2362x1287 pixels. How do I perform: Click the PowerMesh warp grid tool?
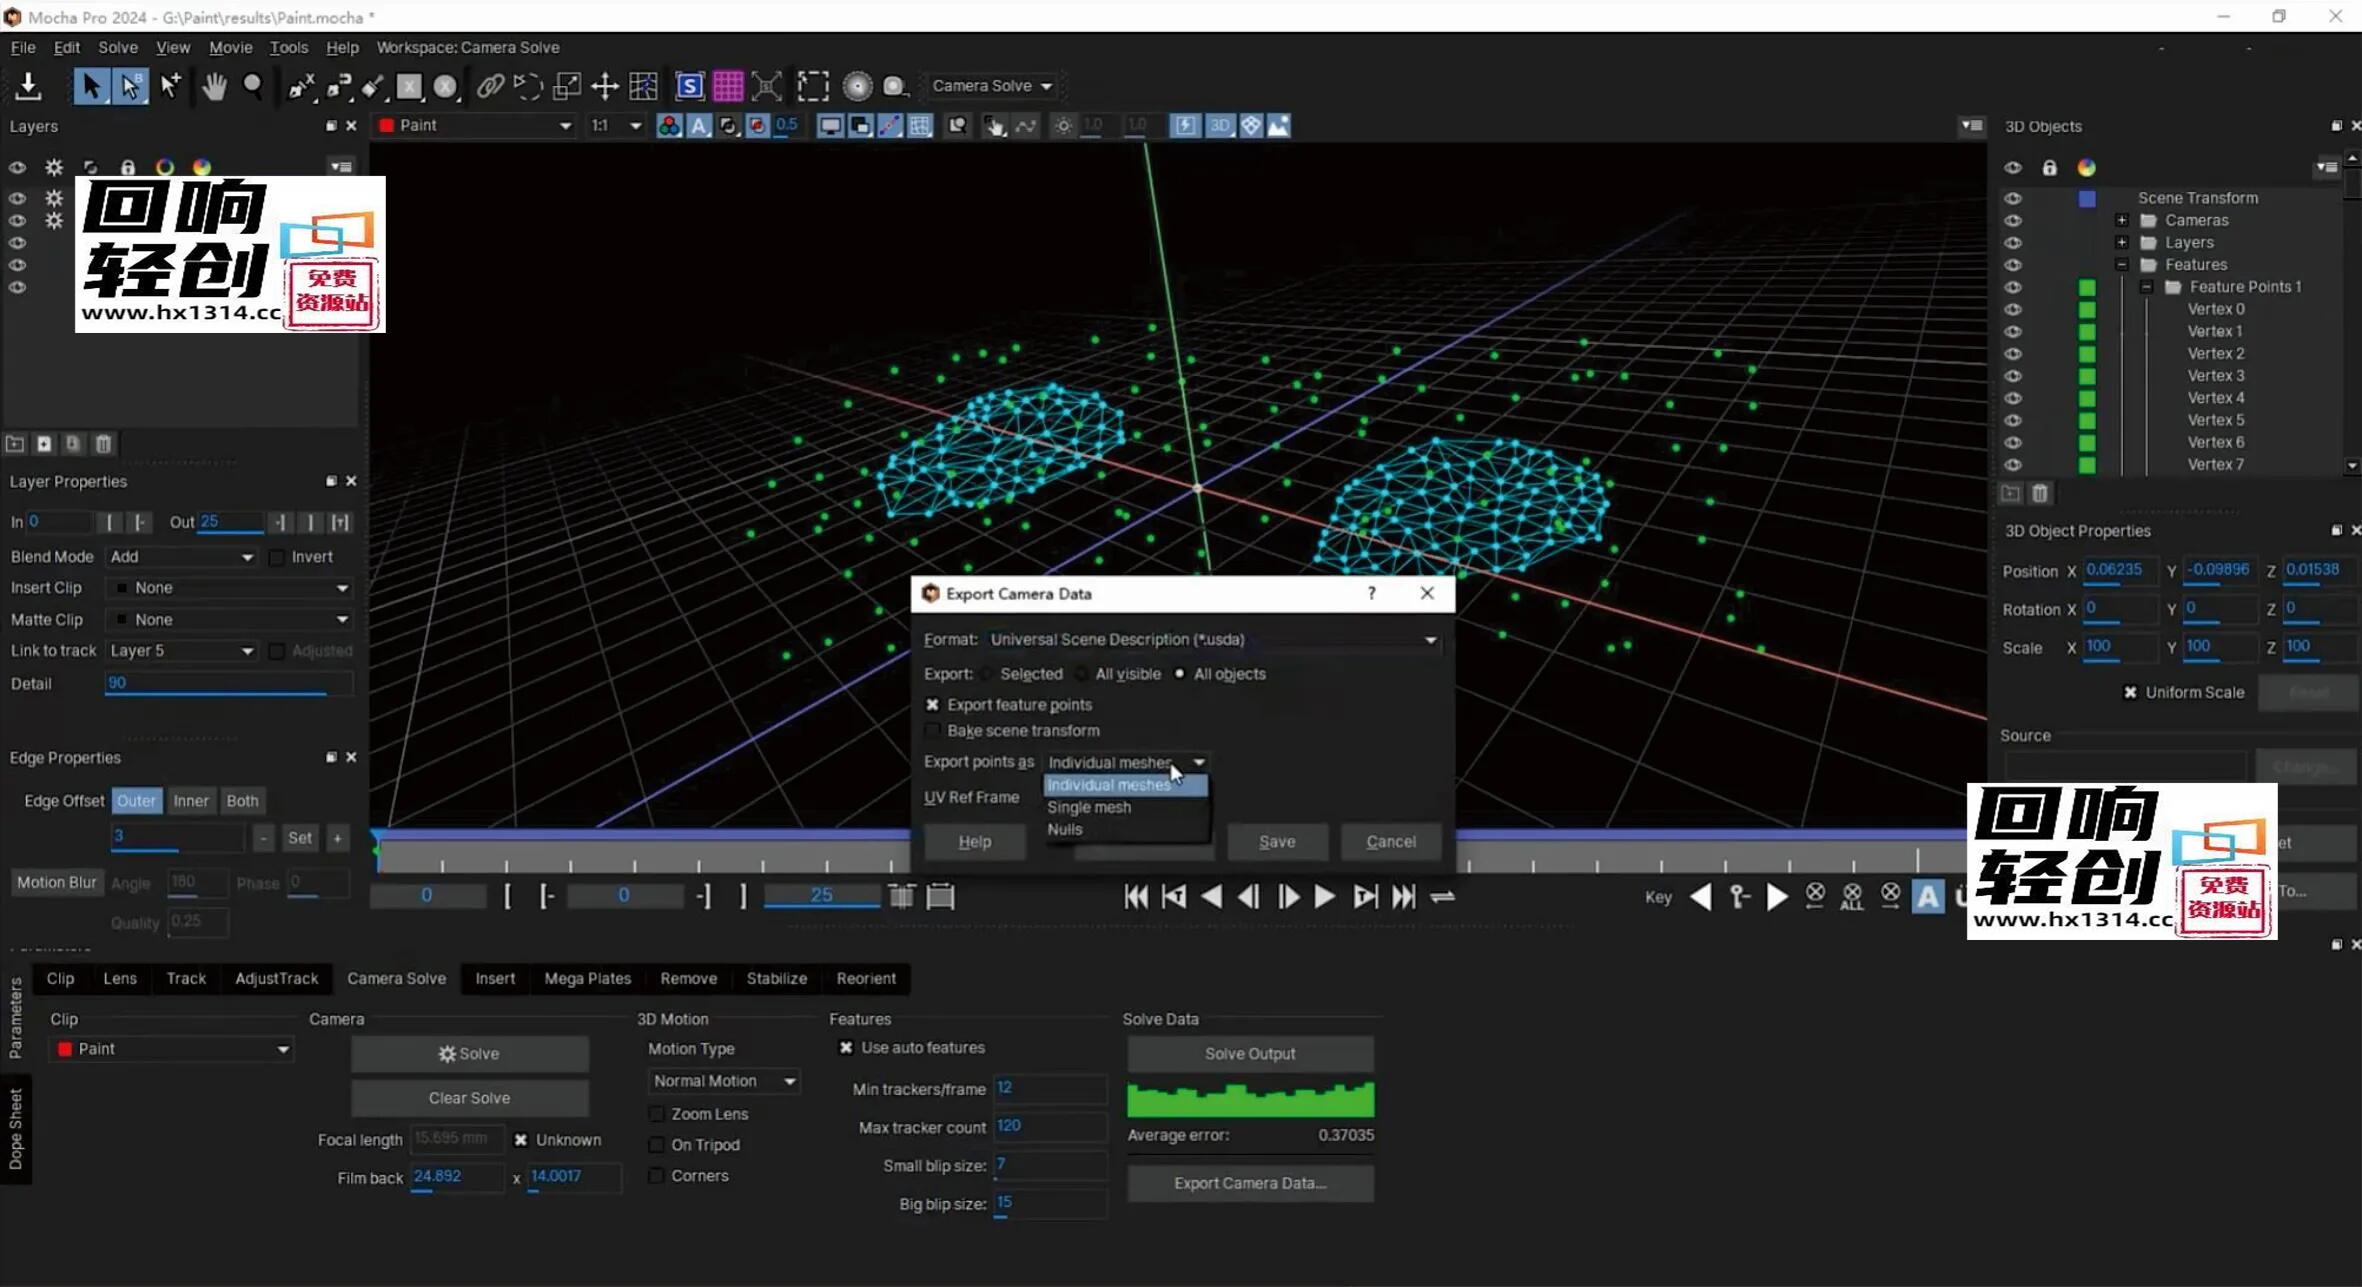click(x=643, y=86)
